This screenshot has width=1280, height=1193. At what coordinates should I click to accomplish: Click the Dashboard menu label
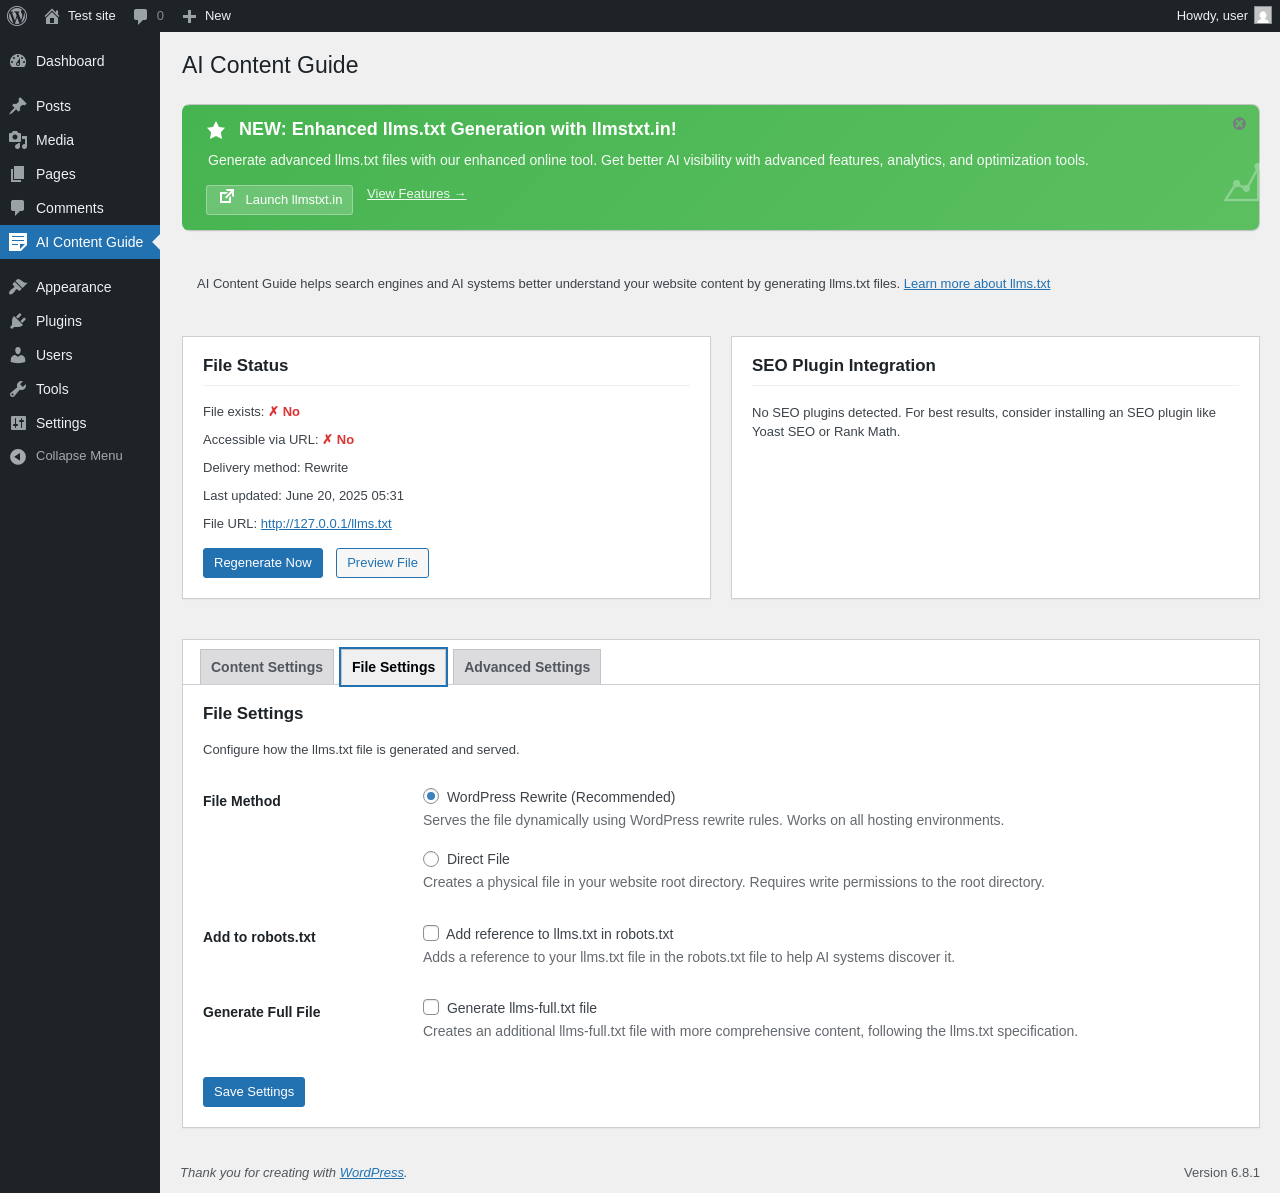pyautogui.click(x=70, y=61)
